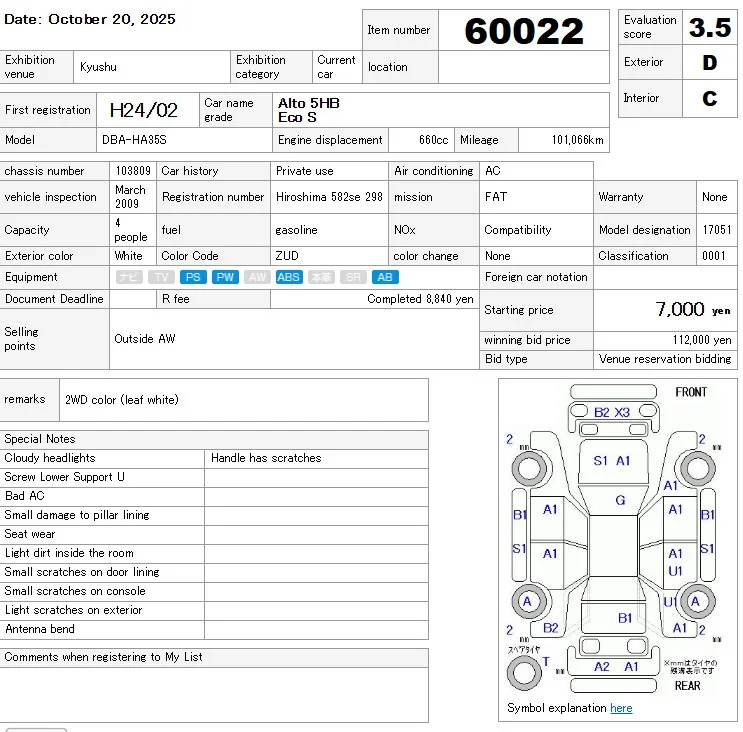743x732 pixels.
Task: Click the Outside AW selling point
Action: pyautogui.click(x=145, y=339)
